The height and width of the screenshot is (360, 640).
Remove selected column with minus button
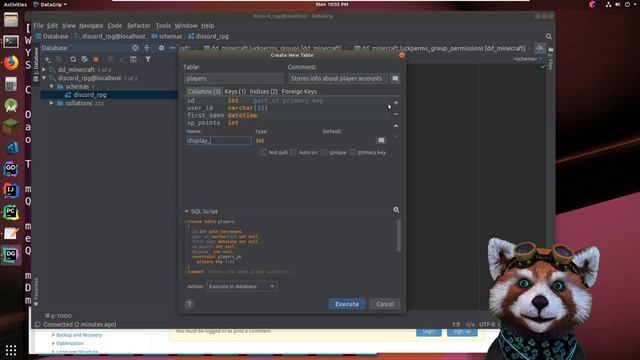coord(396,114)
